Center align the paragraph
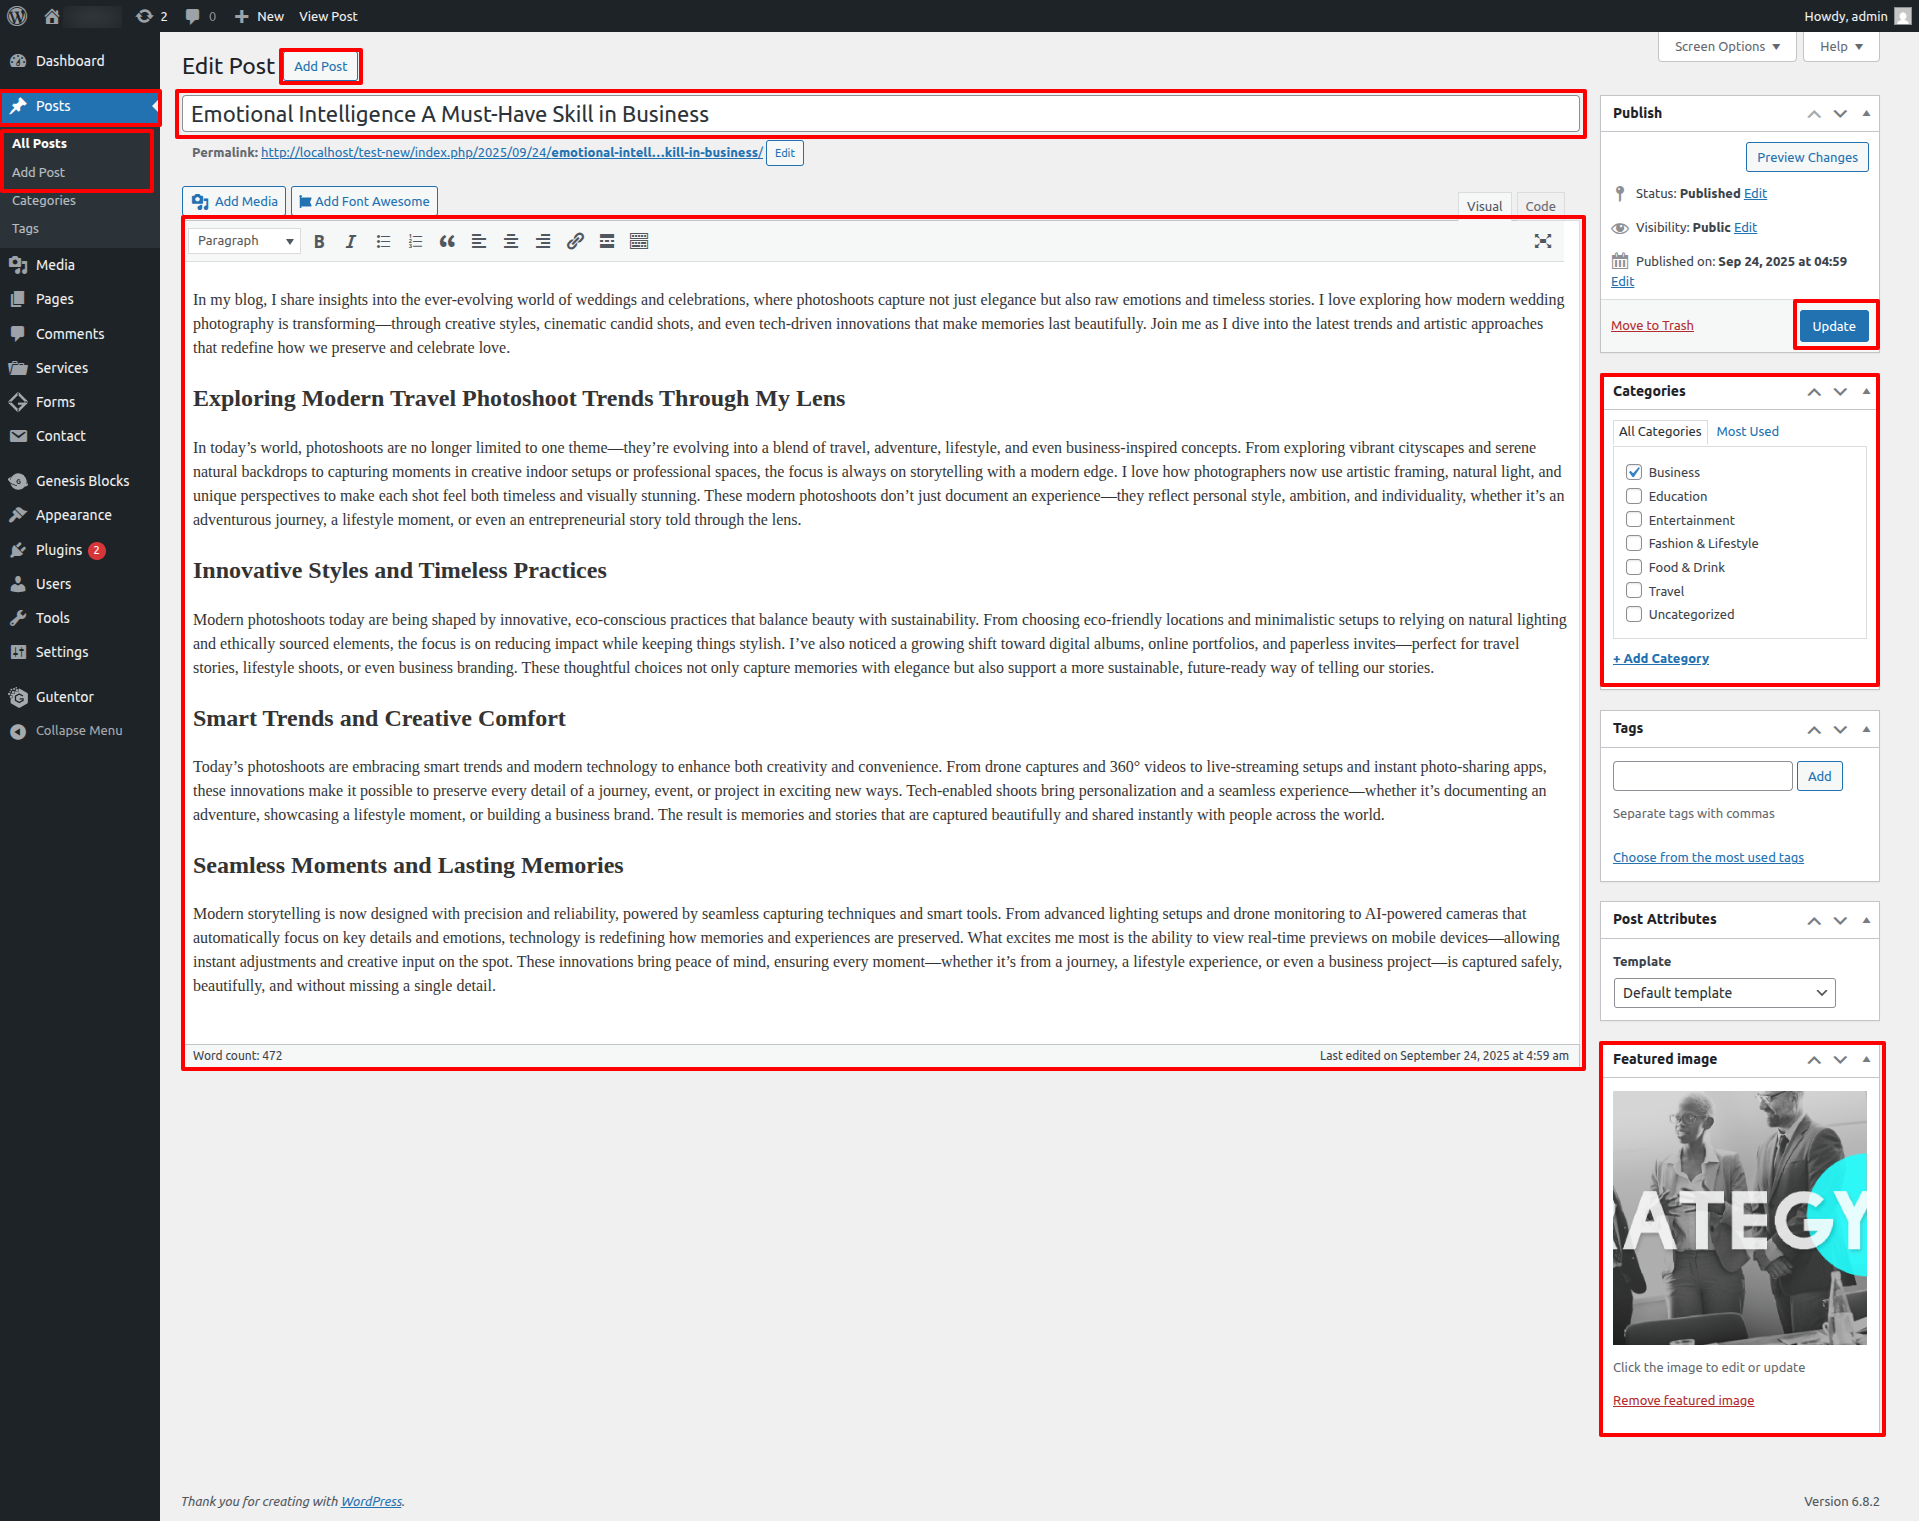 (511, 241)
